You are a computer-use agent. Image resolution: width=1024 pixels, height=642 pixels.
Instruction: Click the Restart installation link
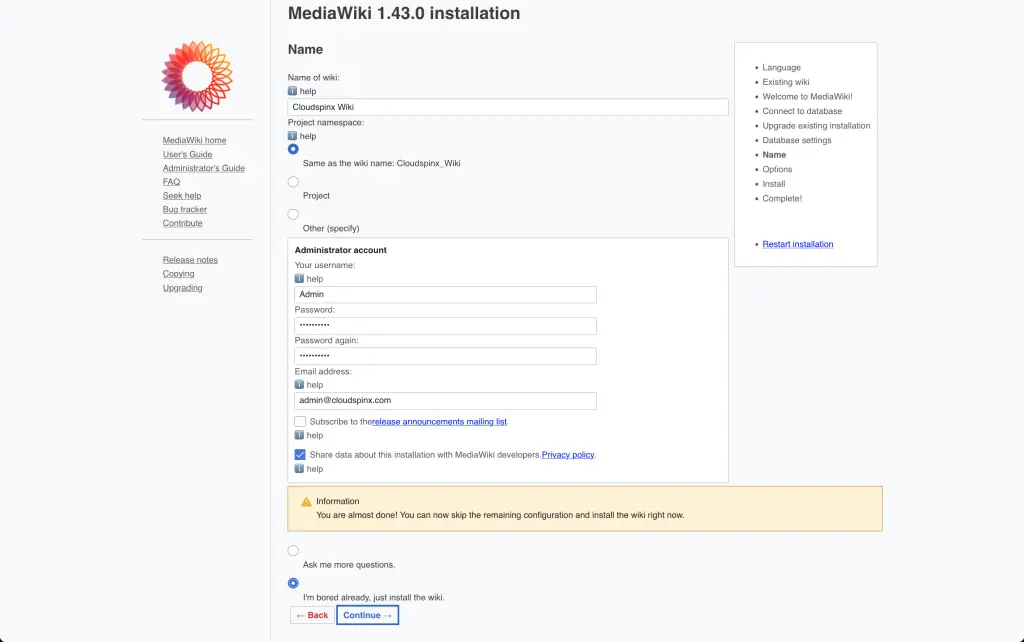[x=797, y=244]
